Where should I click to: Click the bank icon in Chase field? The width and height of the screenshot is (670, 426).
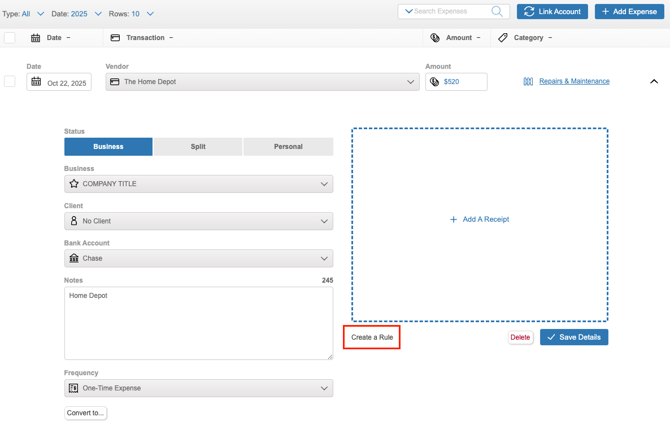tap(74, 258)
